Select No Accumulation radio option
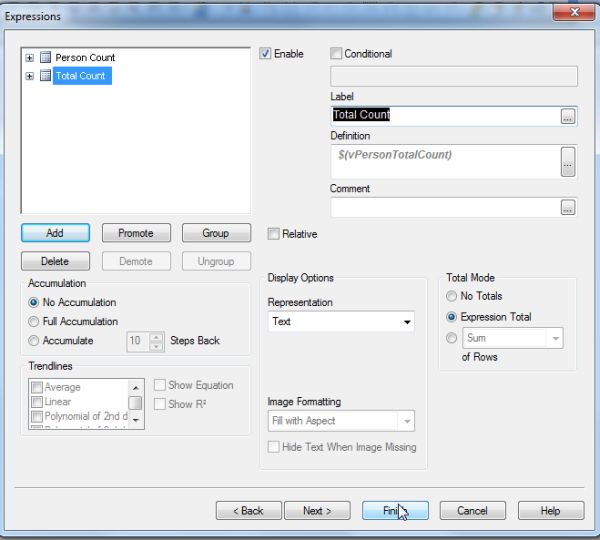600x540 pixels. pos(34,302)
